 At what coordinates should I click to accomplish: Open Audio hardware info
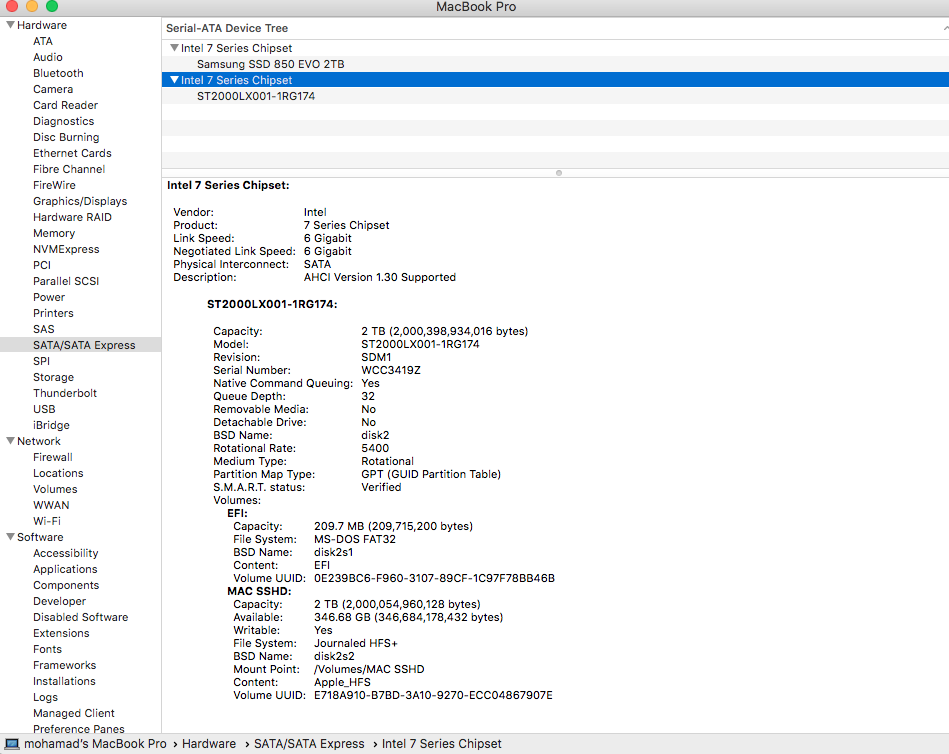(48, 57)
